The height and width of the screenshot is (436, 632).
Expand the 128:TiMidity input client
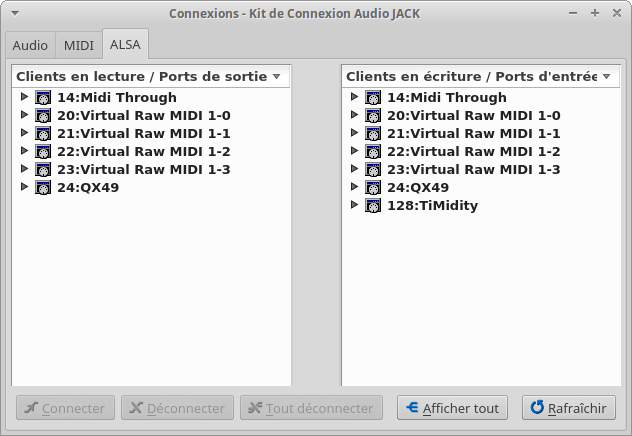tap(354, 205)
